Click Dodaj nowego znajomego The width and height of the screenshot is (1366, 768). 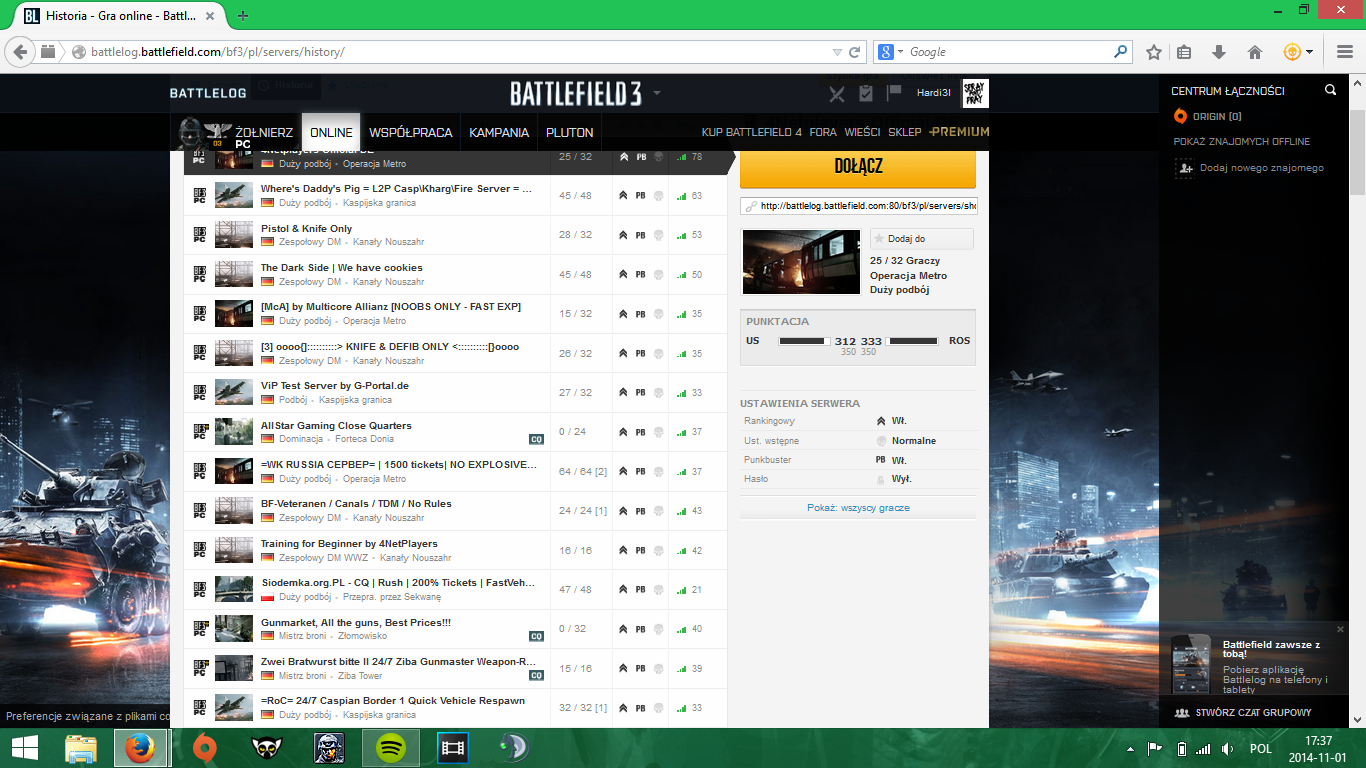tap(1262, 168)
